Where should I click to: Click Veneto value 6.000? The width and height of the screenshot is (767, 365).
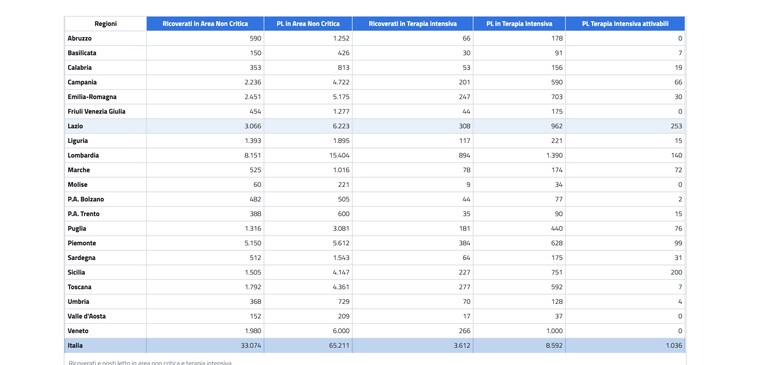tap(341, 331)
